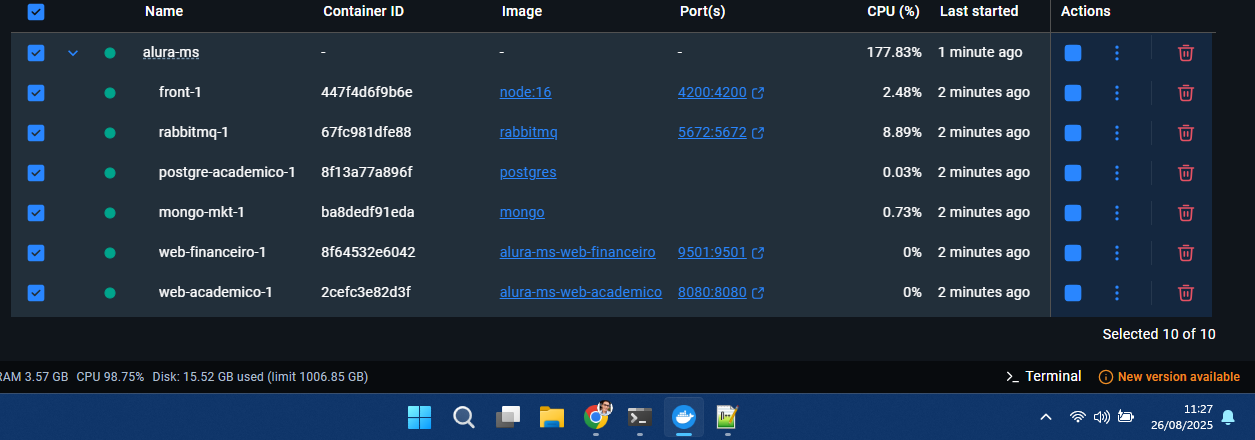Screen dimensions: 1255x440
Task: Open the Windows Start menu
Action: pyautogui.click(x=419, y=417)
